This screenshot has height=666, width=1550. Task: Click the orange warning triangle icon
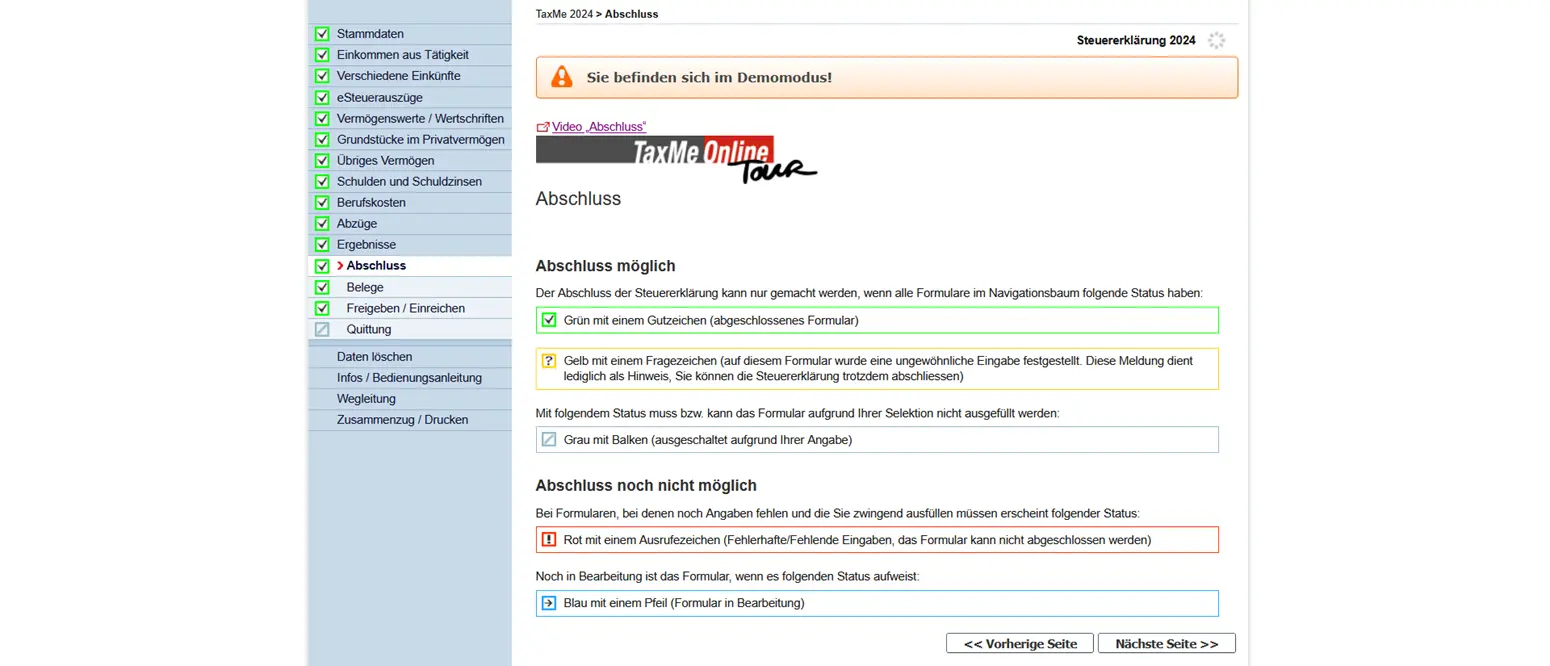pyautogui.click(x=562, y=77)
